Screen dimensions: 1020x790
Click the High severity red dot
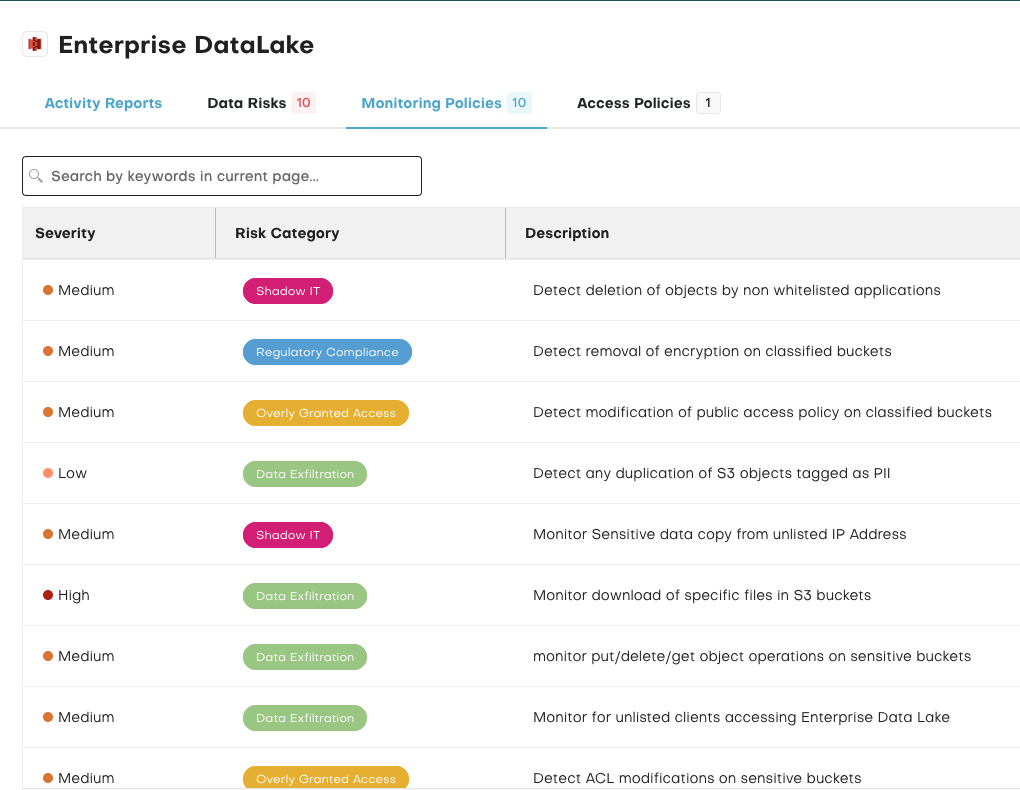(48, 596)
